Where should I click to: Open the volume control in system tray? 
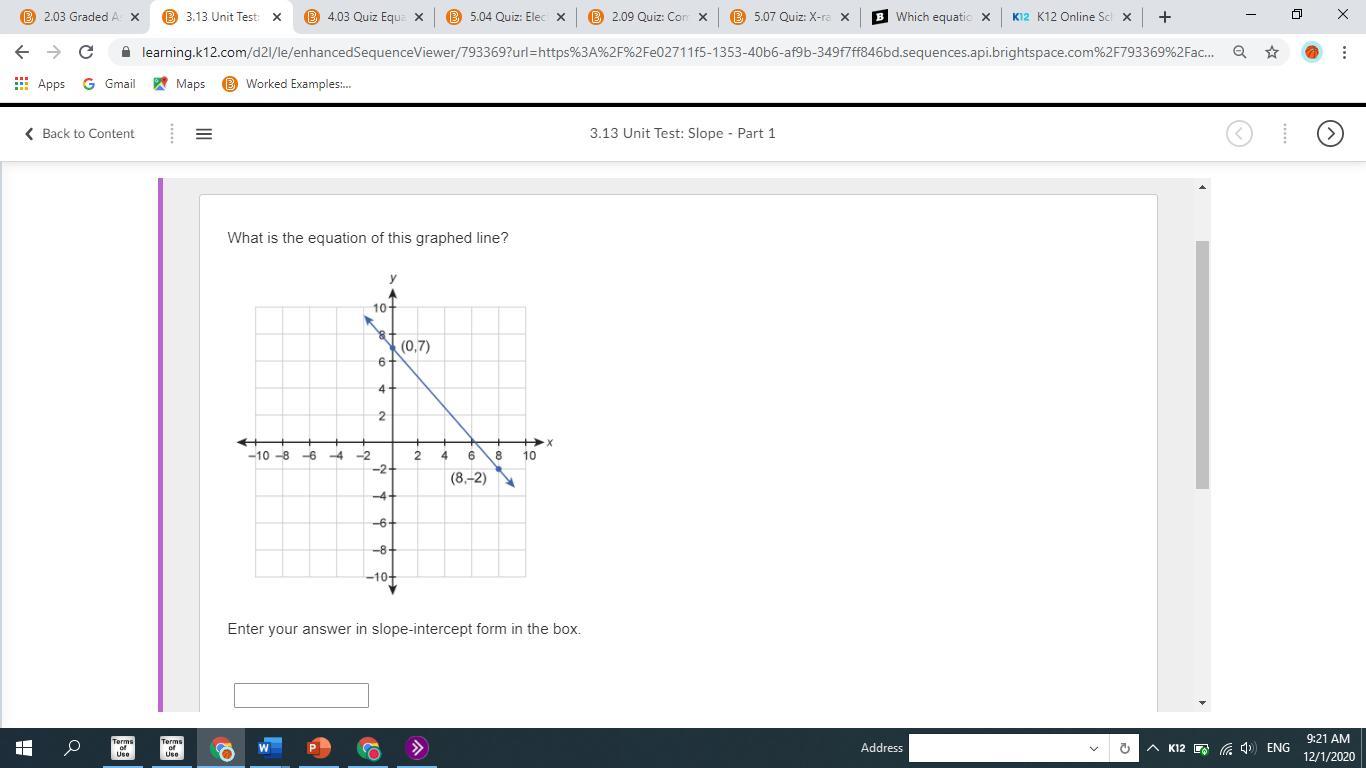point(1247,748)
